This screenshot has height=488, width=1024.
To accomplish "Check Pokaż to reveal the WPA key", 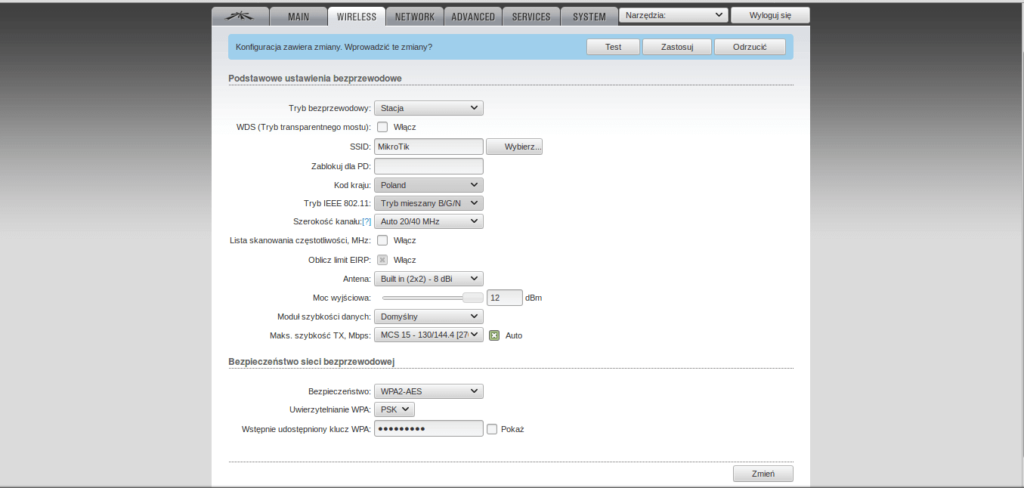I will (x=492, y=429).
